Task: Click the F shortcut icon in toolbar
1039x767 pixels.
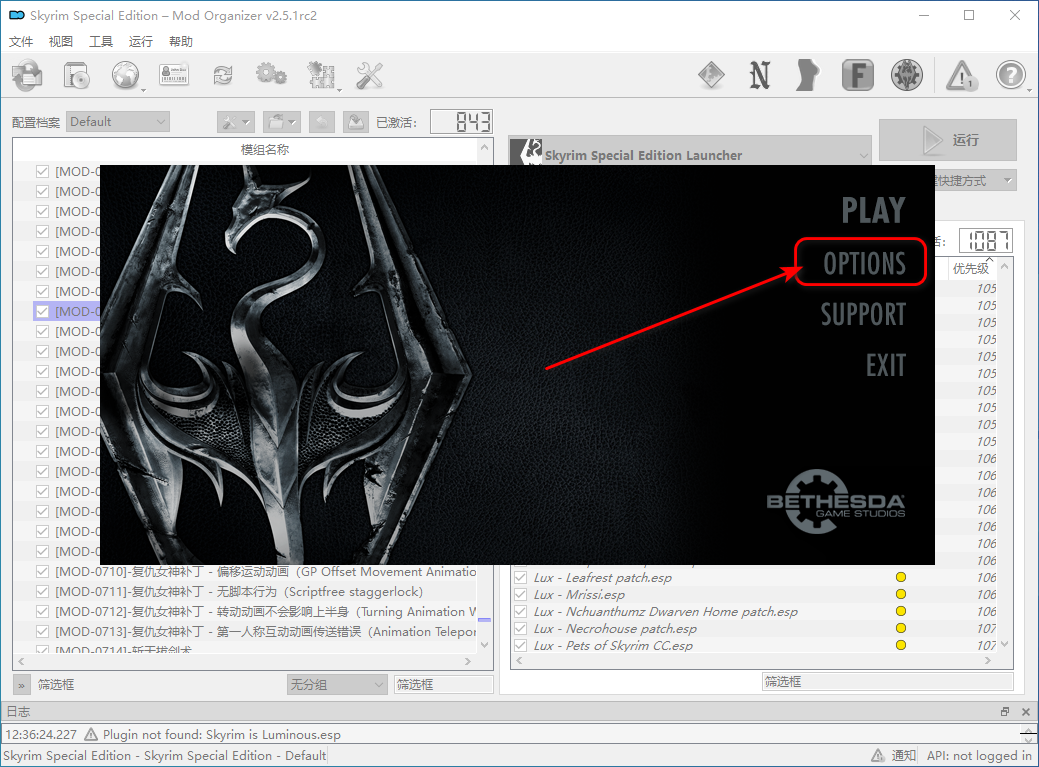Action: tap(857, 75)
